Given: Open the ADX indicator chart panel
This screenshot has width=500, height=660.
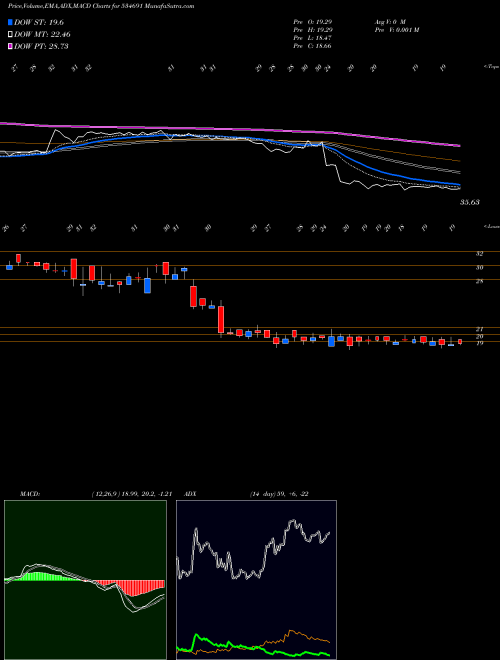Looking at the screenshot, I should tap(256, 580).
